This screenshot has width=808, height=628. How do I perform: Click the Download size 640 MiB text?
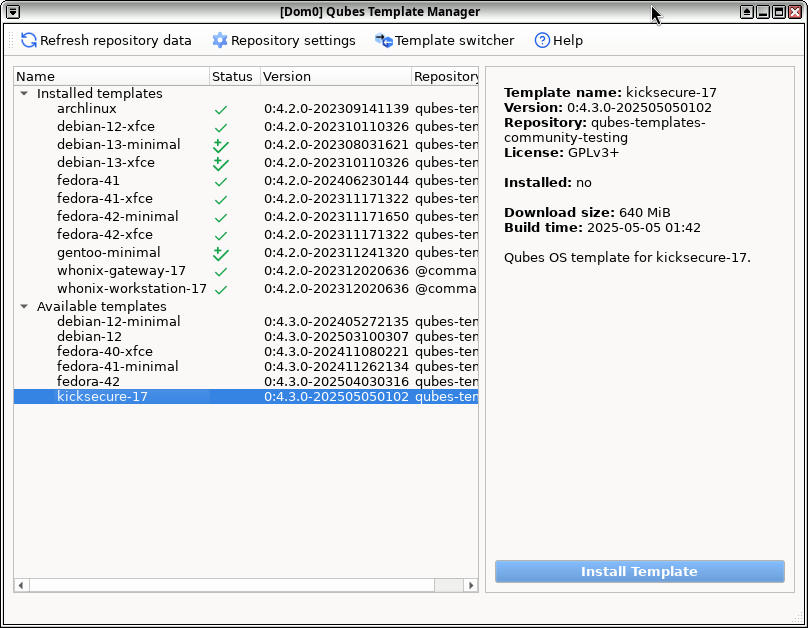[587, 212]
